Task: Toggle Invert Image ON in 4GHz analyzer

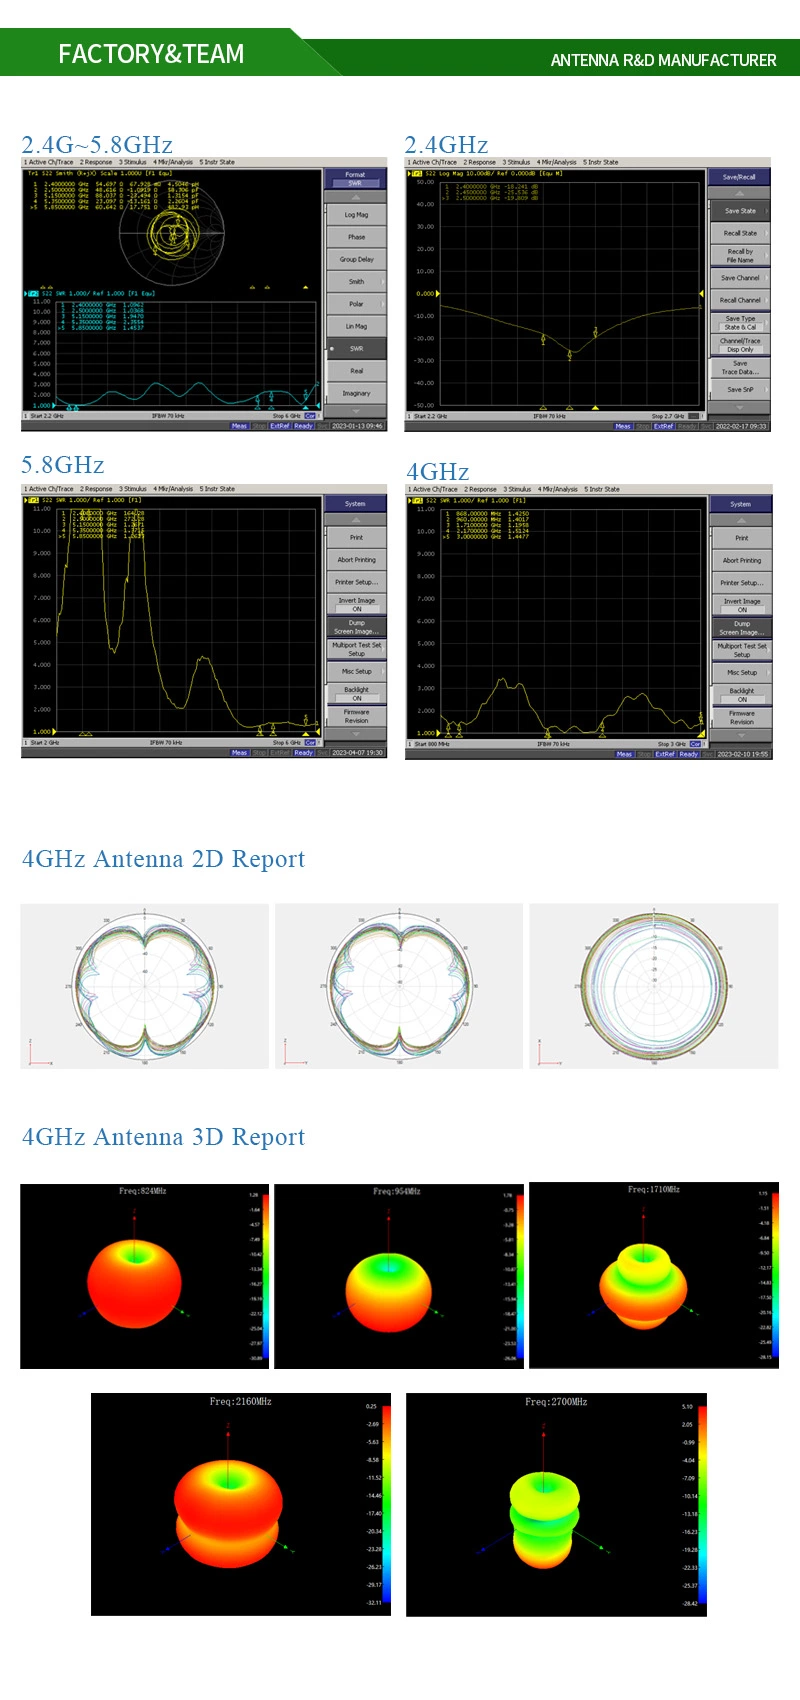Action: point(741,605)
